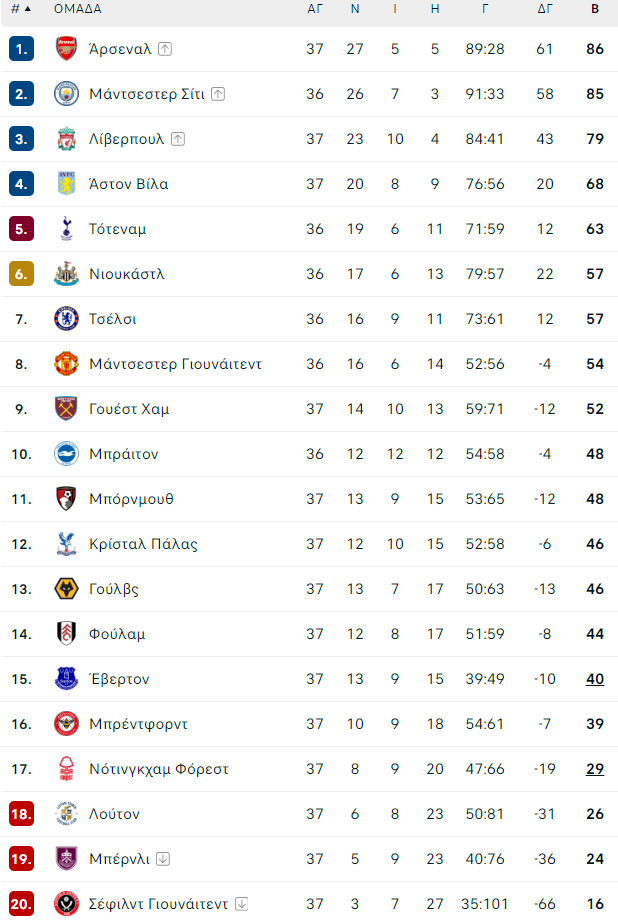Click the down arrow icon beside Σέφιλντ Γιουνάιτεντ

pyautogui.click(x=242, y=904)
